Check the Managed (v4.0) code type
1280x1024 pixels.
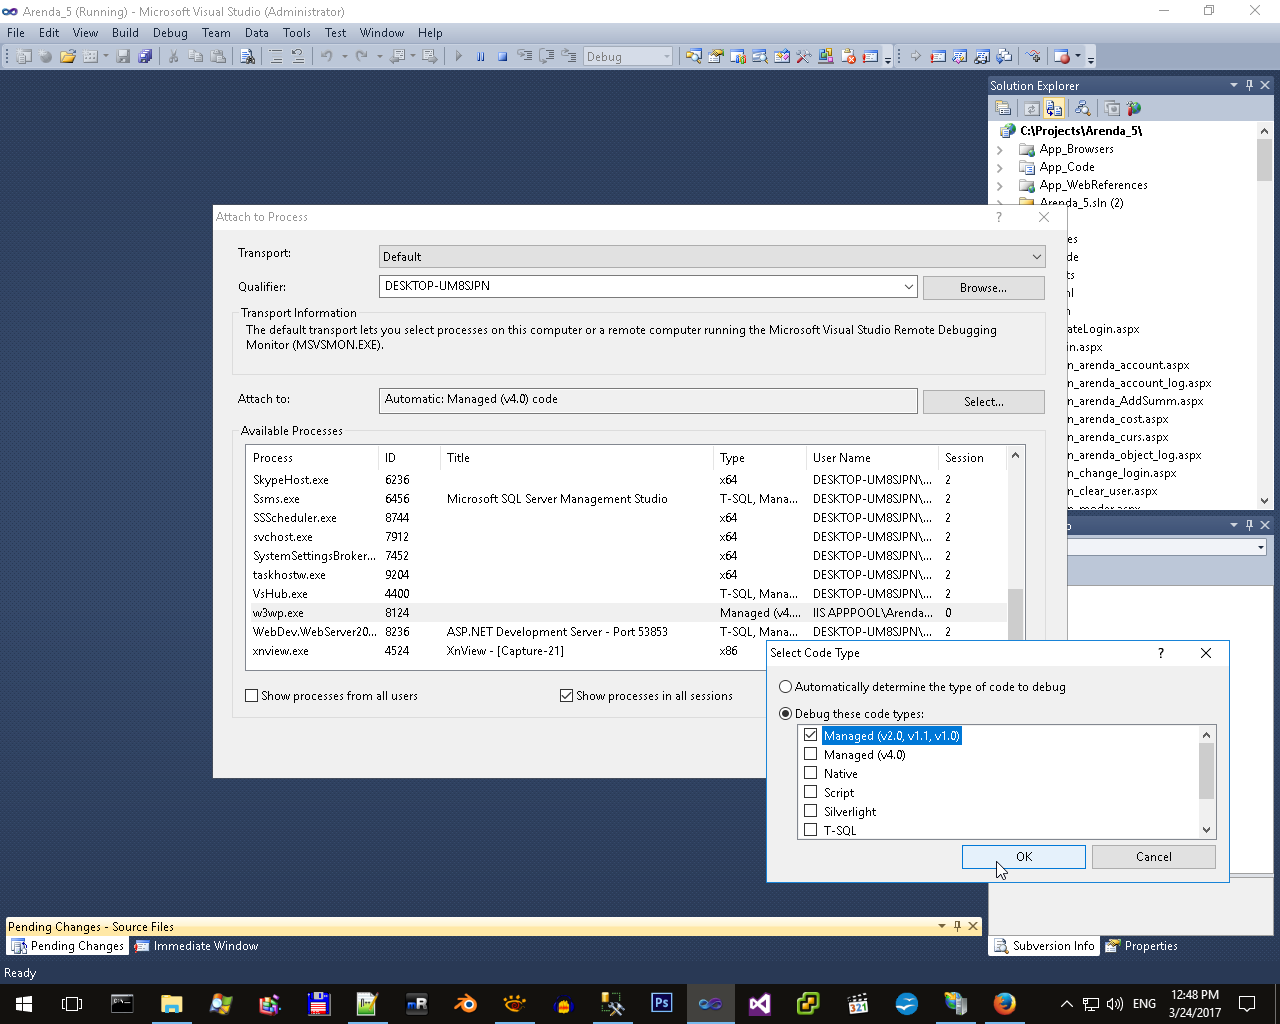[x=811, y=754]
